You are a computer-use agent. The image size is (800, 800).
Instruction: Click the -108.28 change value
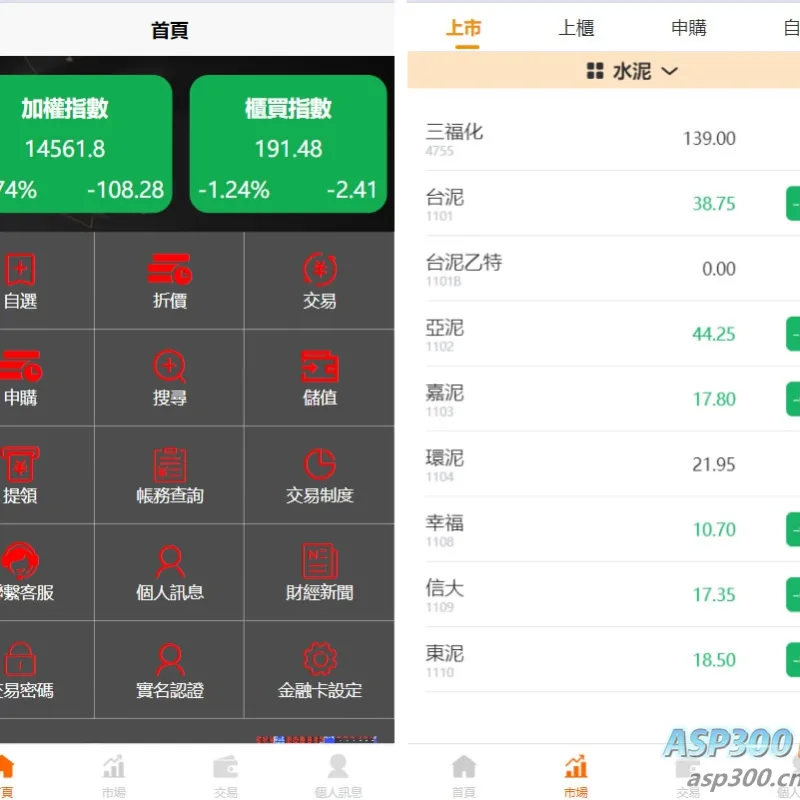pyautogui.click(x=126, y=190)
